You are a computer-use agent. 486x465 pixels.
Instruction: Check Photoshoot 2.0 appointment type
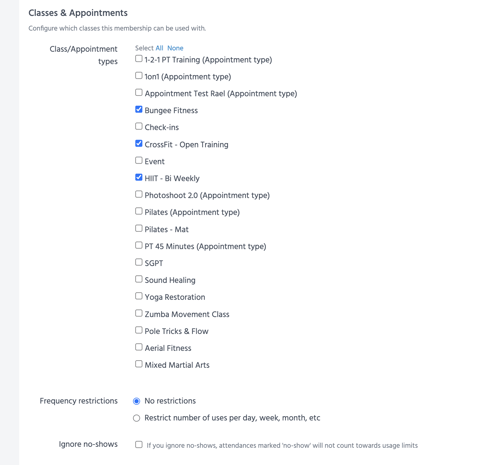point(139,194)
